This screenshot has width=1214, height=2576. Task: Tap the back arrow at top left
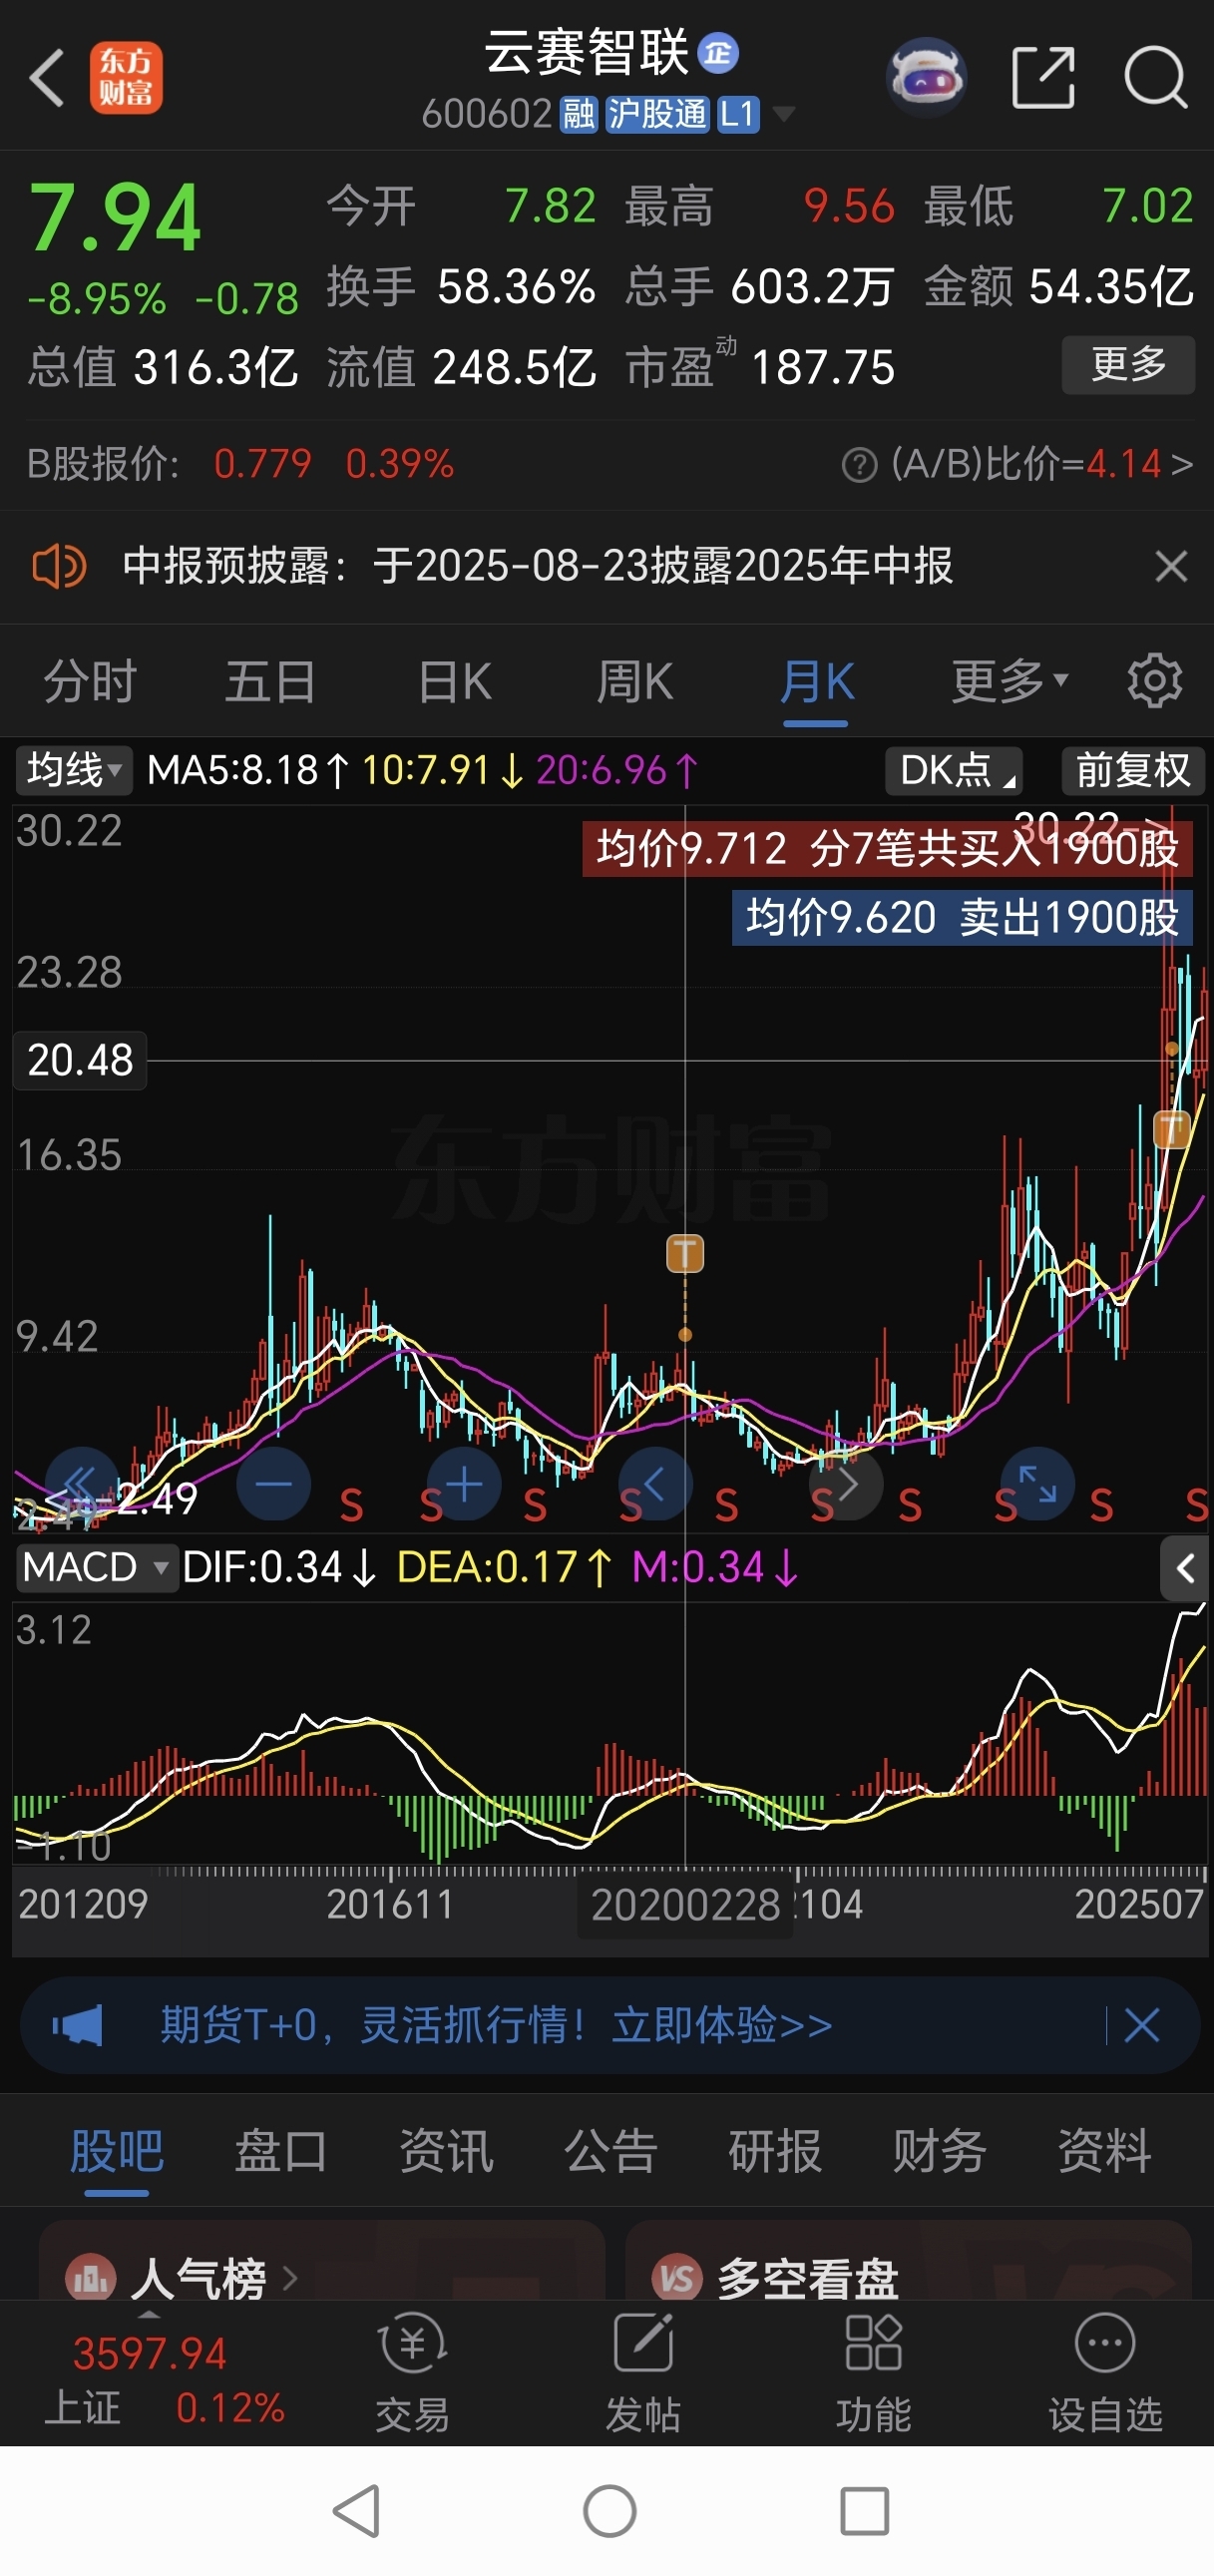46,77
